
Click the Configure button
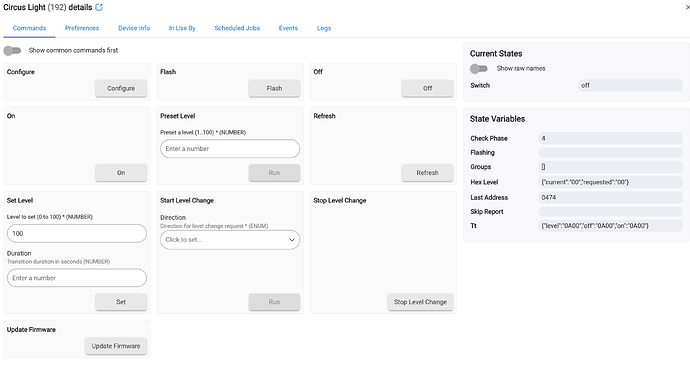tap(121, 88)
